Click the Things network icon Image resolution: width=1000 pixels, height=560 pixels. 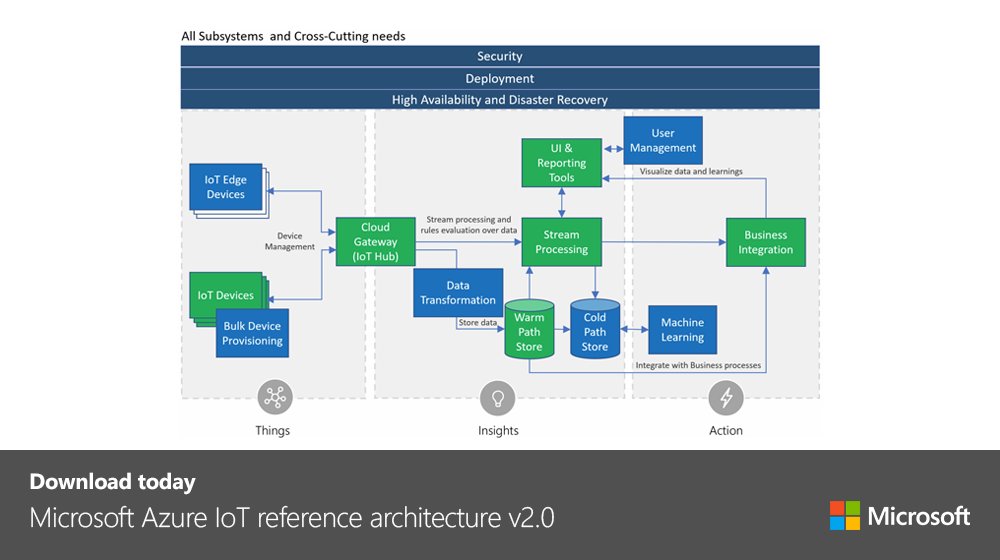pyautogui.click(x=275, y=397)
